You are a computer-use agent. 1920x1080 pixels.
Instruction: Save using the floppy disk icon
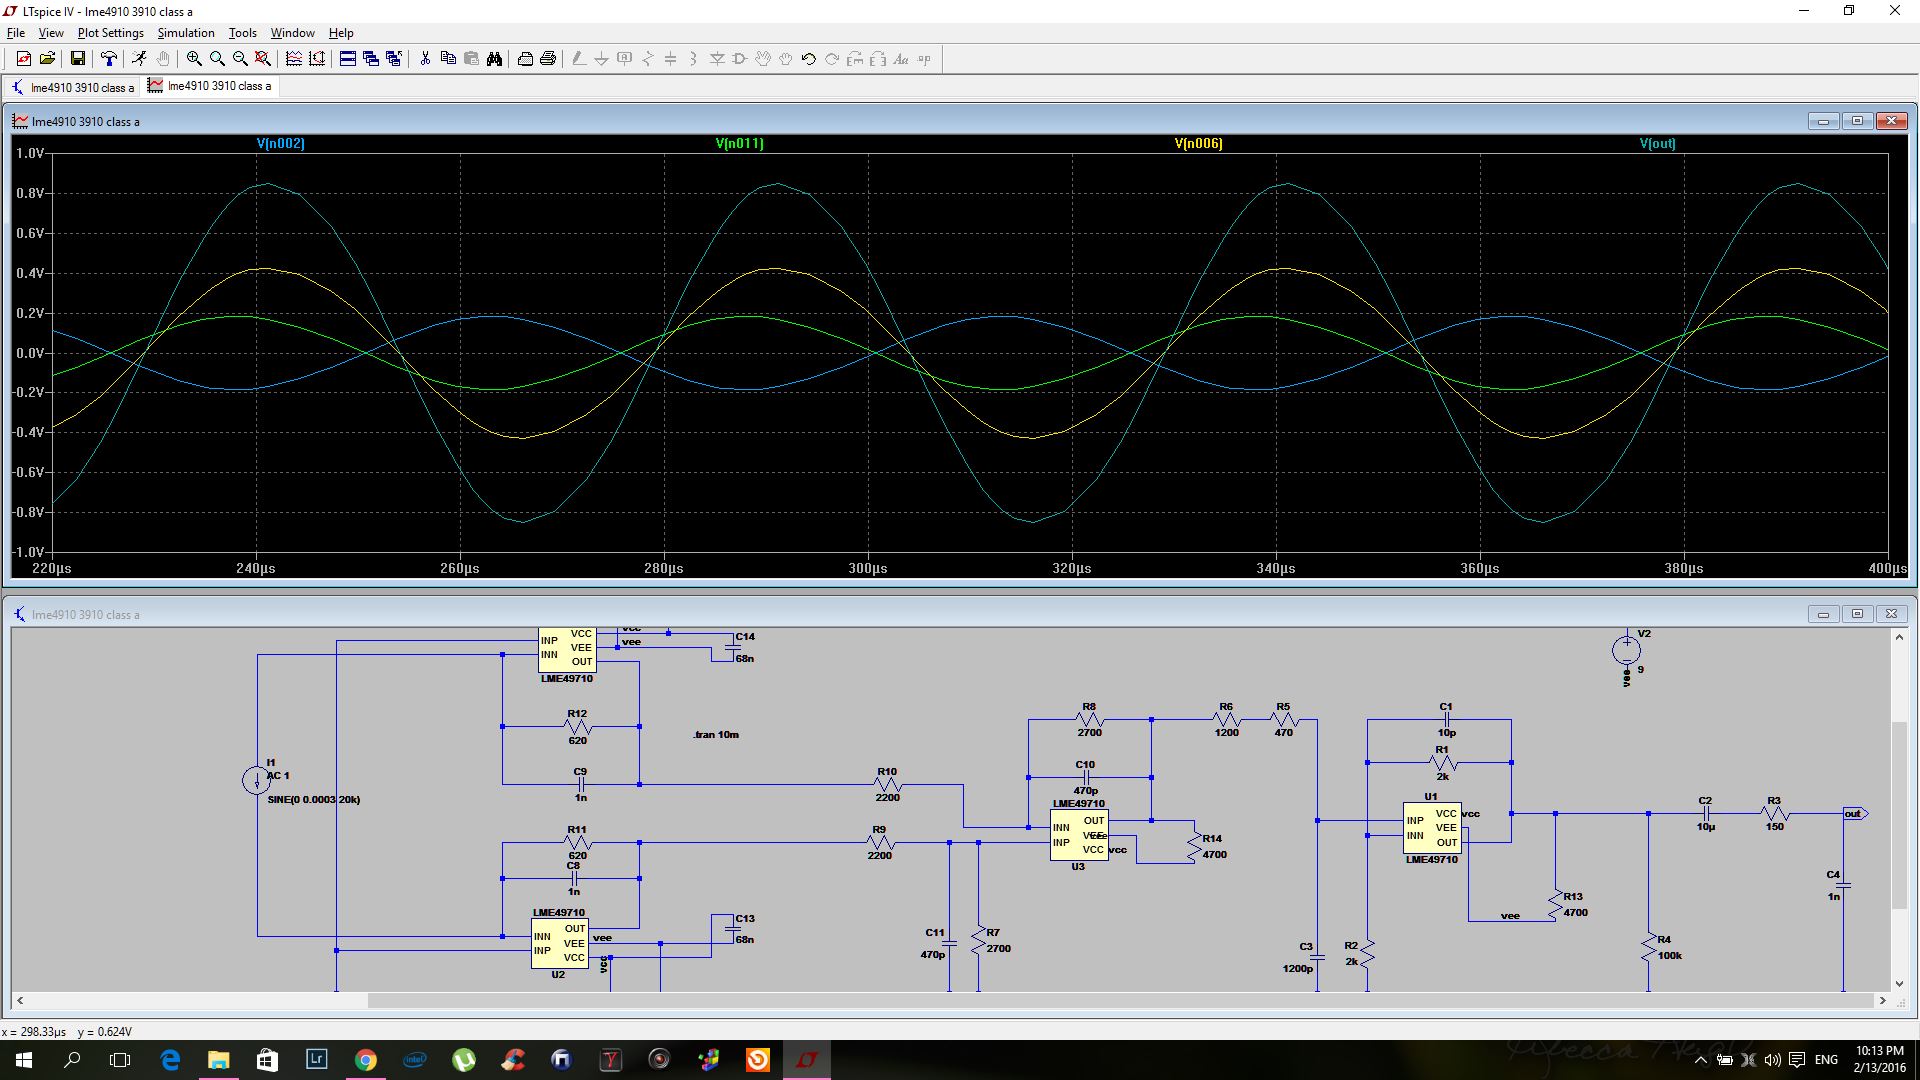tap(78, 59)
